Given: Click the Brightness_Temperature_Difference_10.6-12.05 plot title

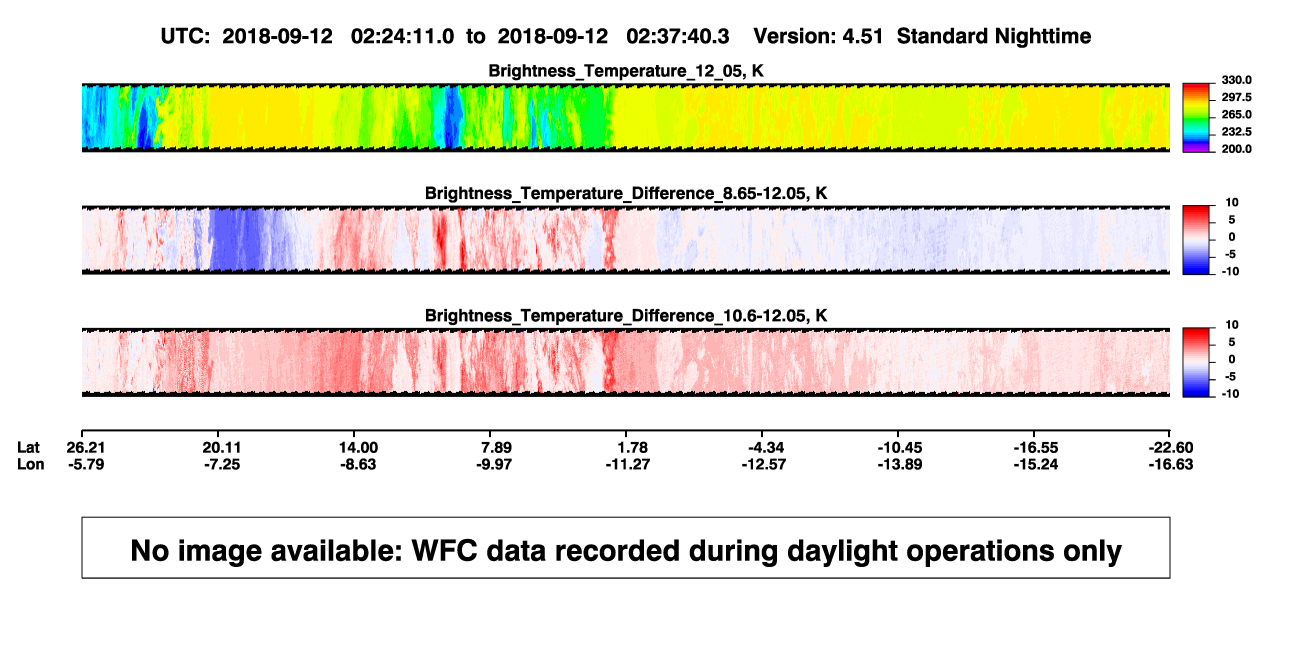Looking at the screenshot, I should tap(626, 315).
